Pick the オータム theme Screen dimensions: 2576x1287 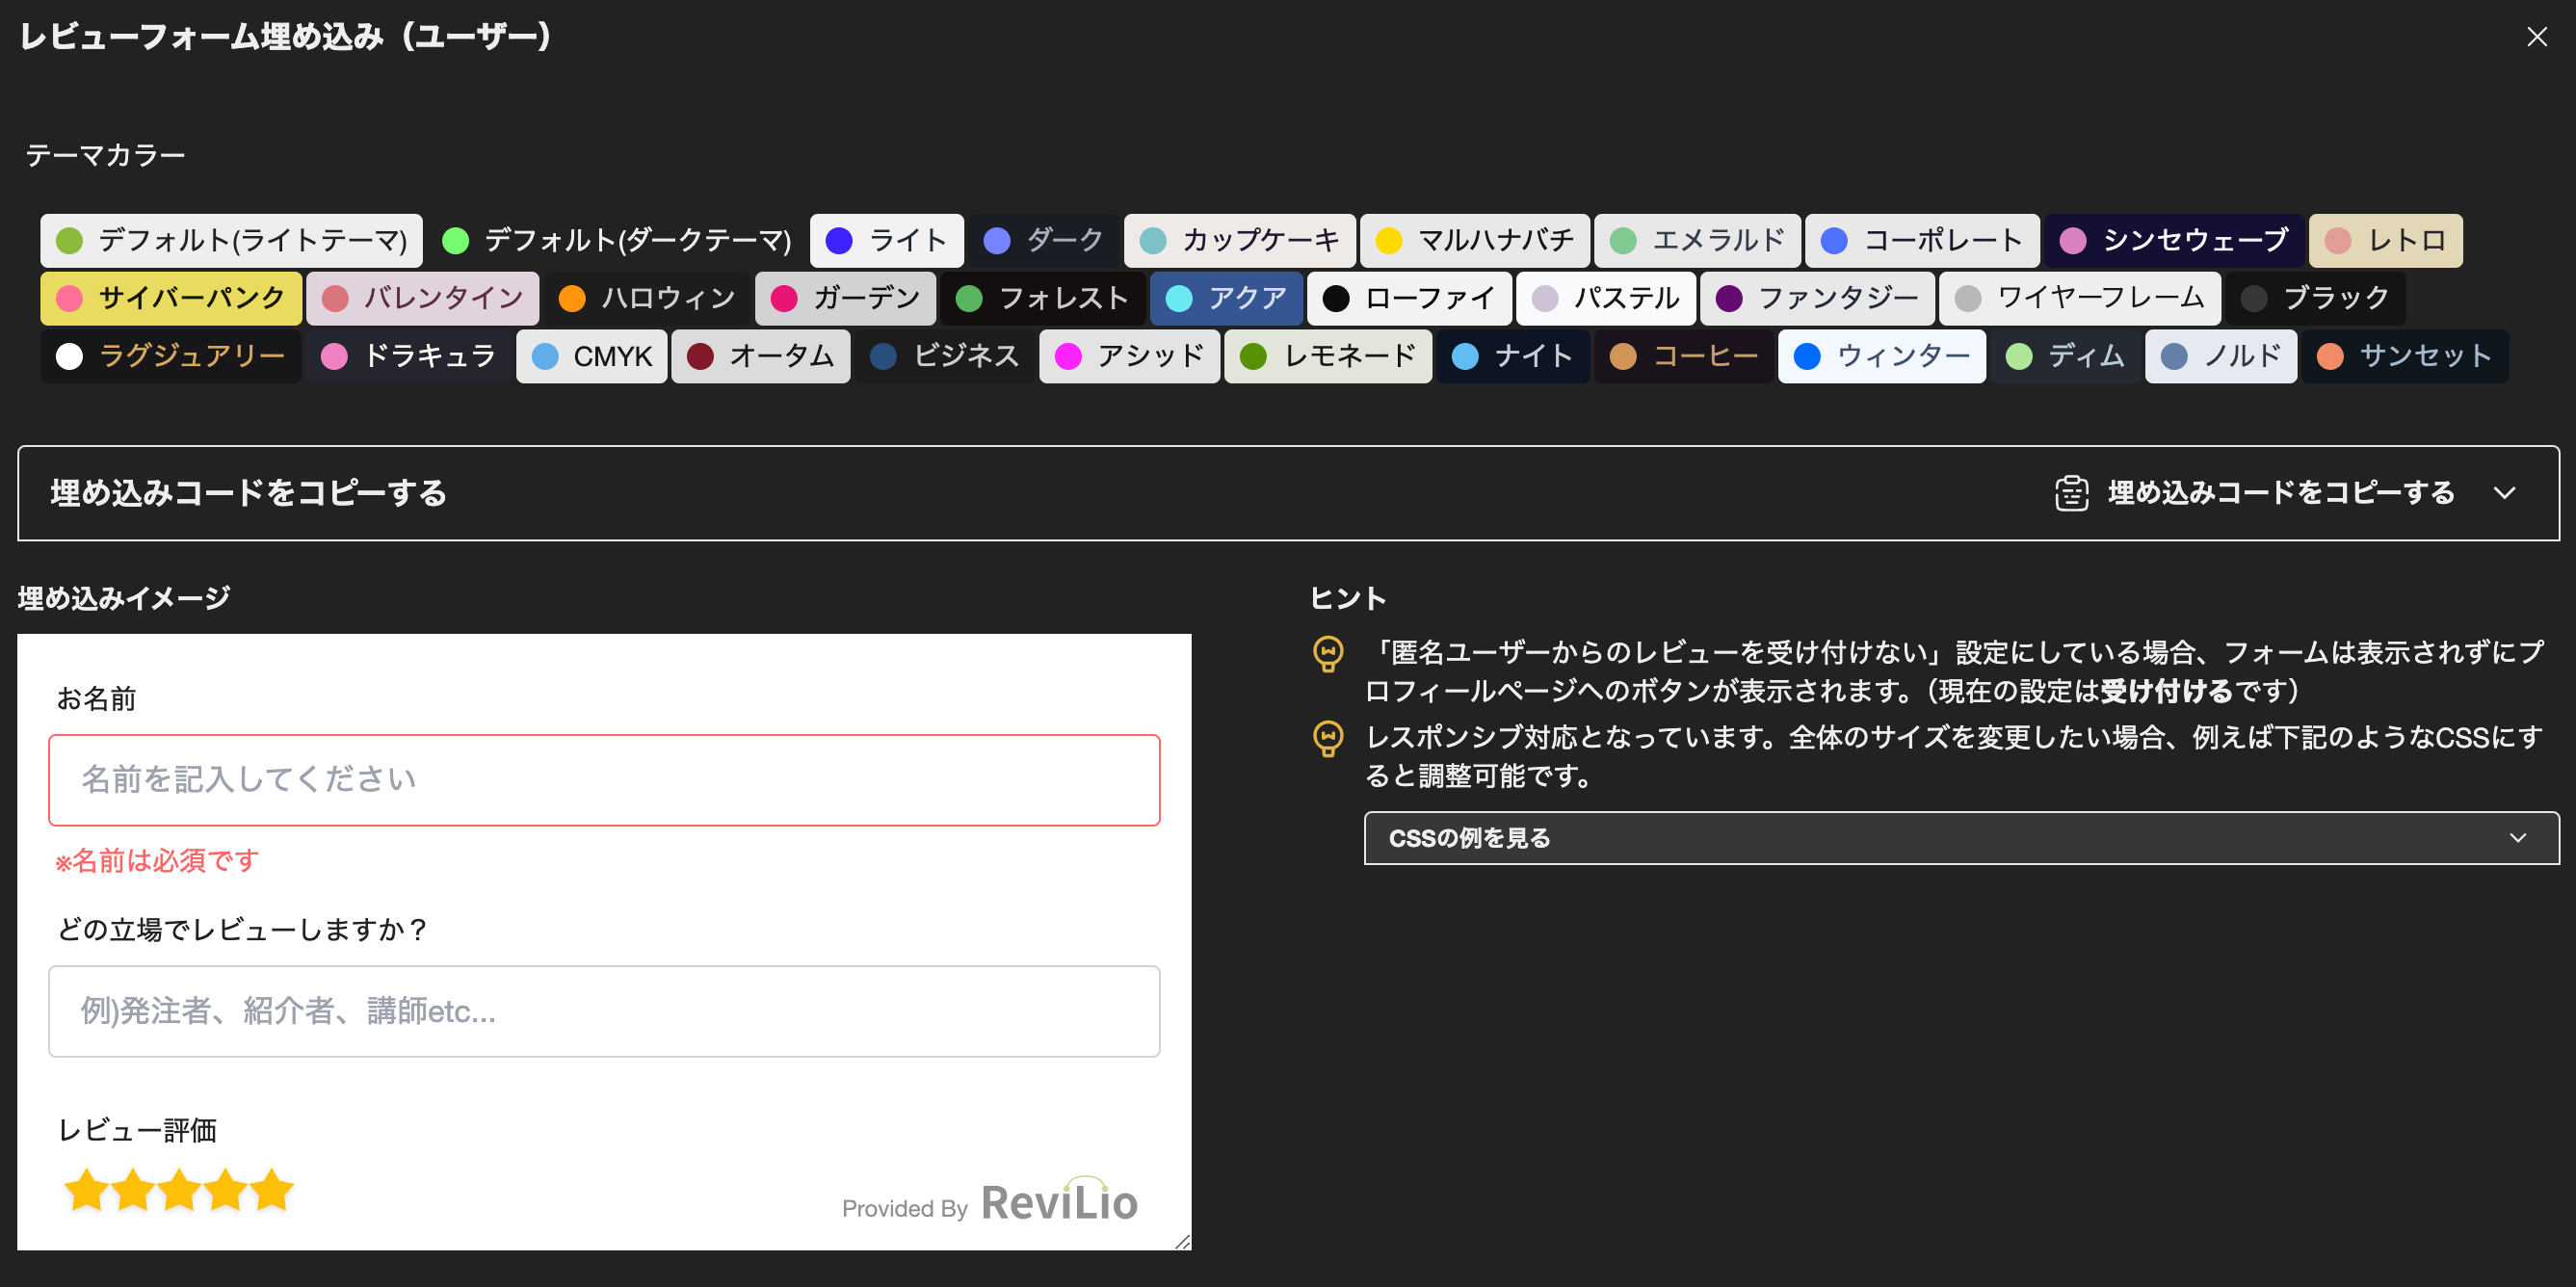tap(760, 356)
